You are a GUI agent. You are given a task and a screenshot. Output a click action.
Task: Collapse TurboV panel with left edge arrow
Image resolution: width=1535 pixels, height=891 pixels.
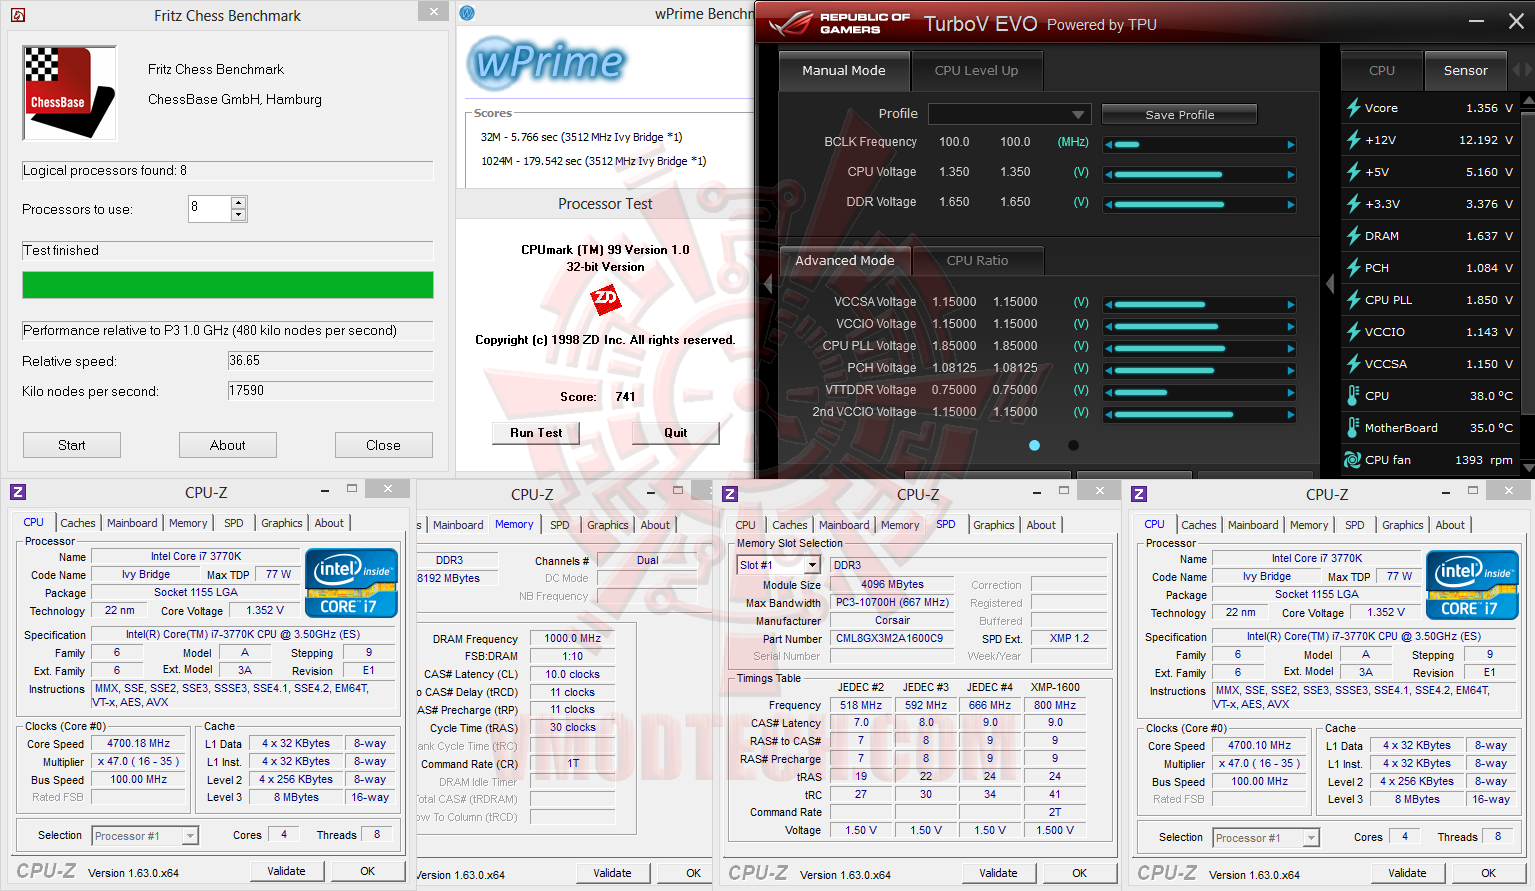pos(768,285)
